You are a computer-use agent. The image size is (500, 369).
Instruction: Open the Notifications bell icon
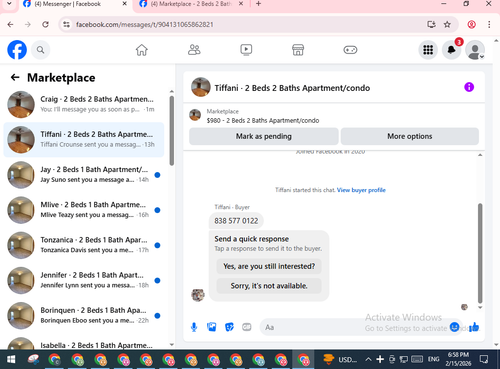452,50
